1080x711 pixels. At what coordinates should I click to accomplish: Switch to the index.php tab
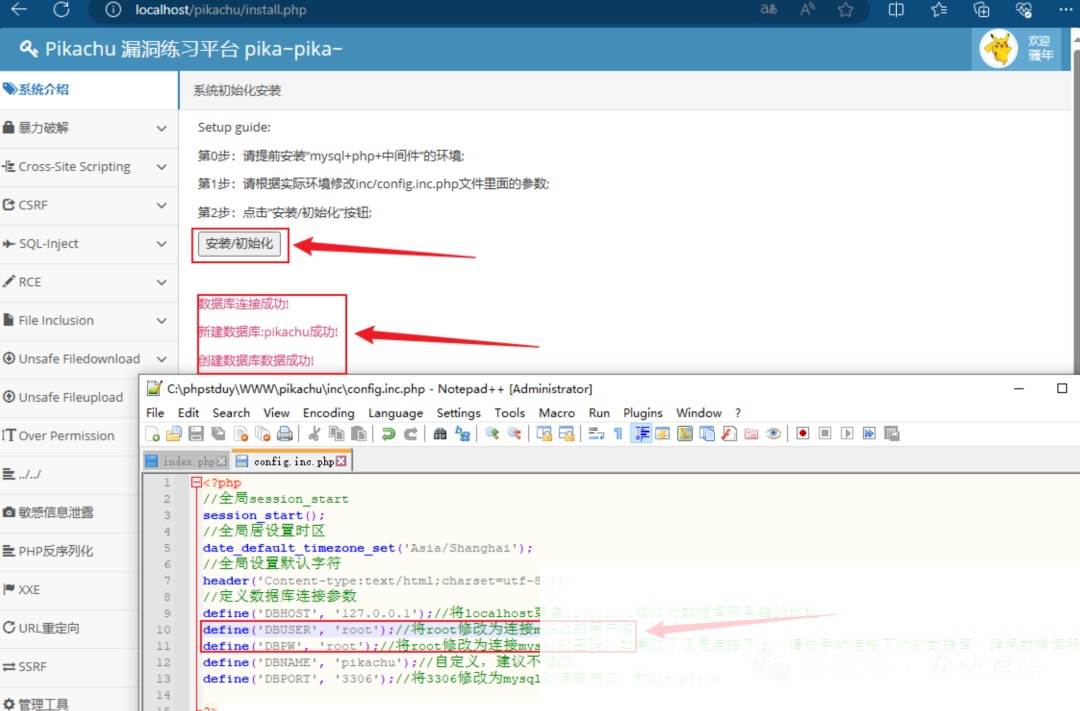pos(186,461)
